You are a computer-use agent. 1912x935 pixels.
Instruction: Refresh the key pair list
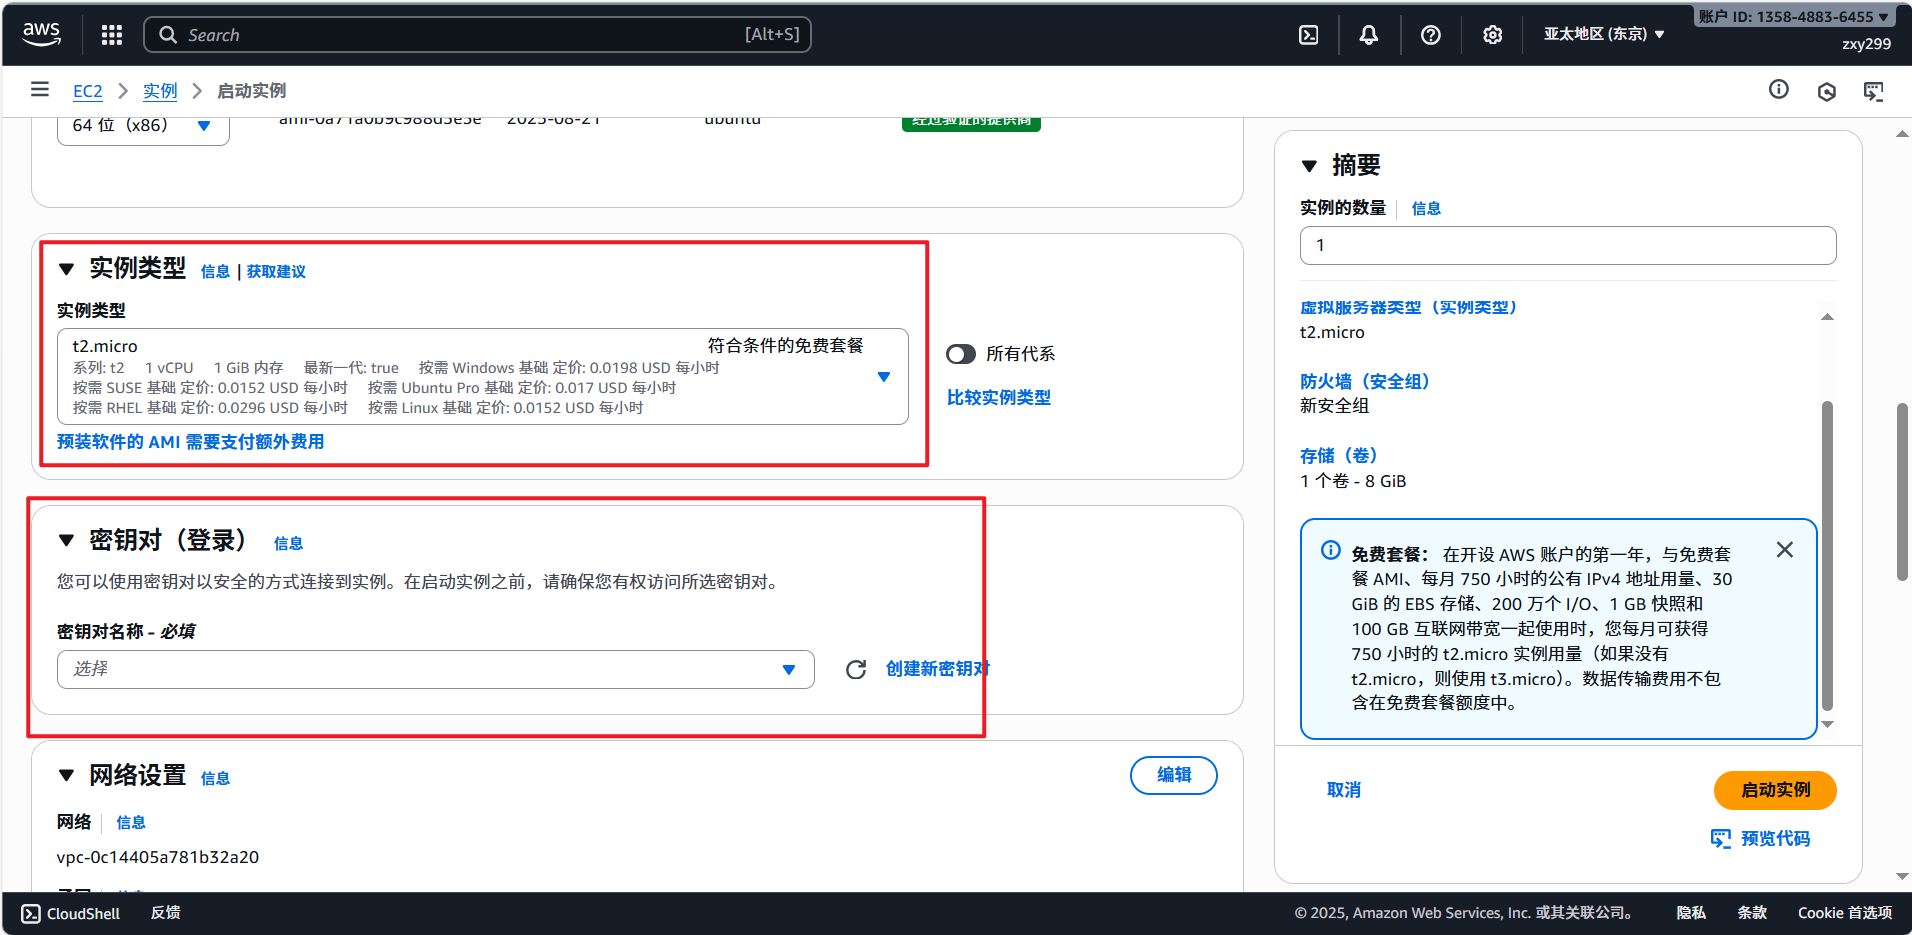(856, 669)
